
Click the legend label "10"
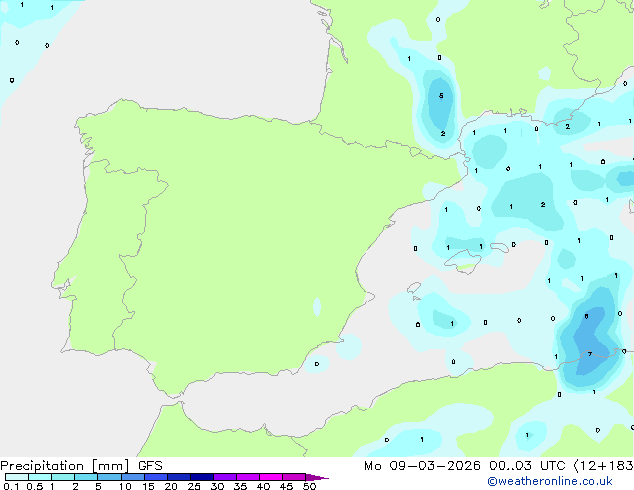pos(125,486)
